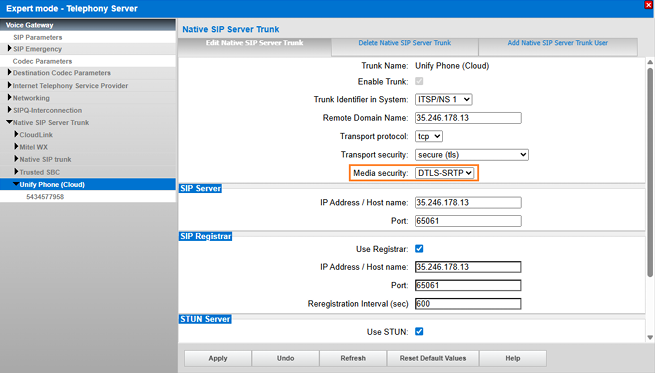The height and width of the screenshot is (373, 655).
Task: Open SIP Parameters in the tree
Action: click(x=38, y=37)
